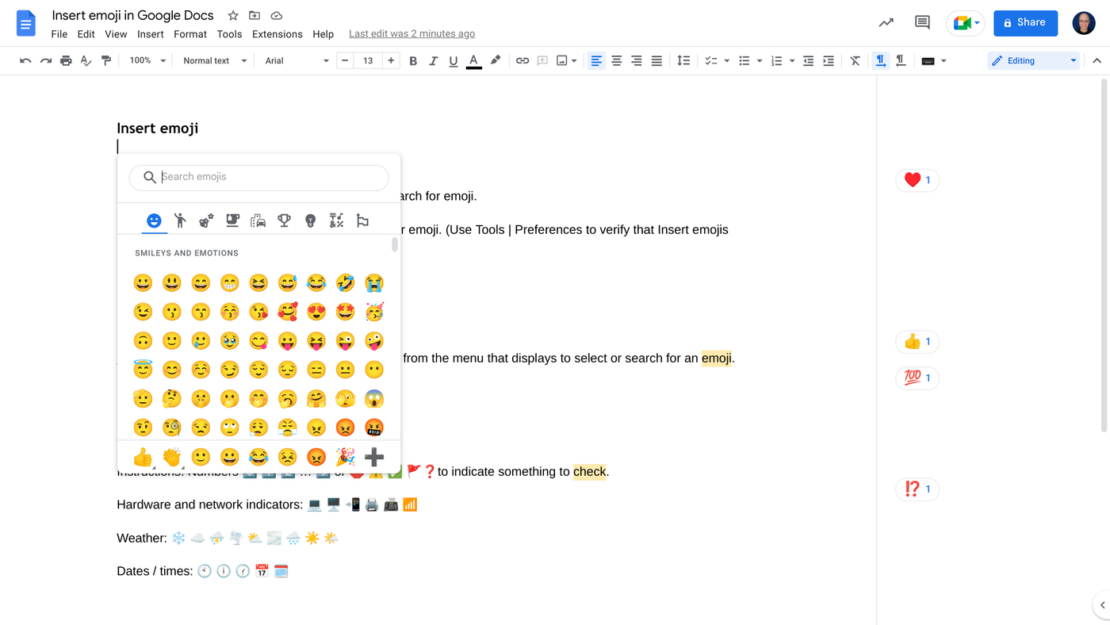The width and height of the screenshot is (1110, 625).
Task: Click the Paint format tool
Action: (x=107, y=60)
